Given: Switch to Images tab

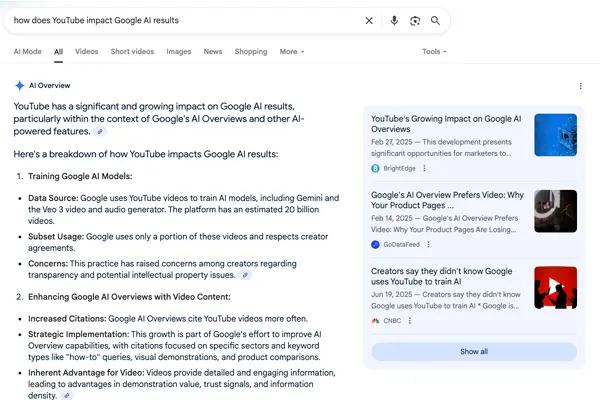Looking at the screenshot, I should 179,52.
